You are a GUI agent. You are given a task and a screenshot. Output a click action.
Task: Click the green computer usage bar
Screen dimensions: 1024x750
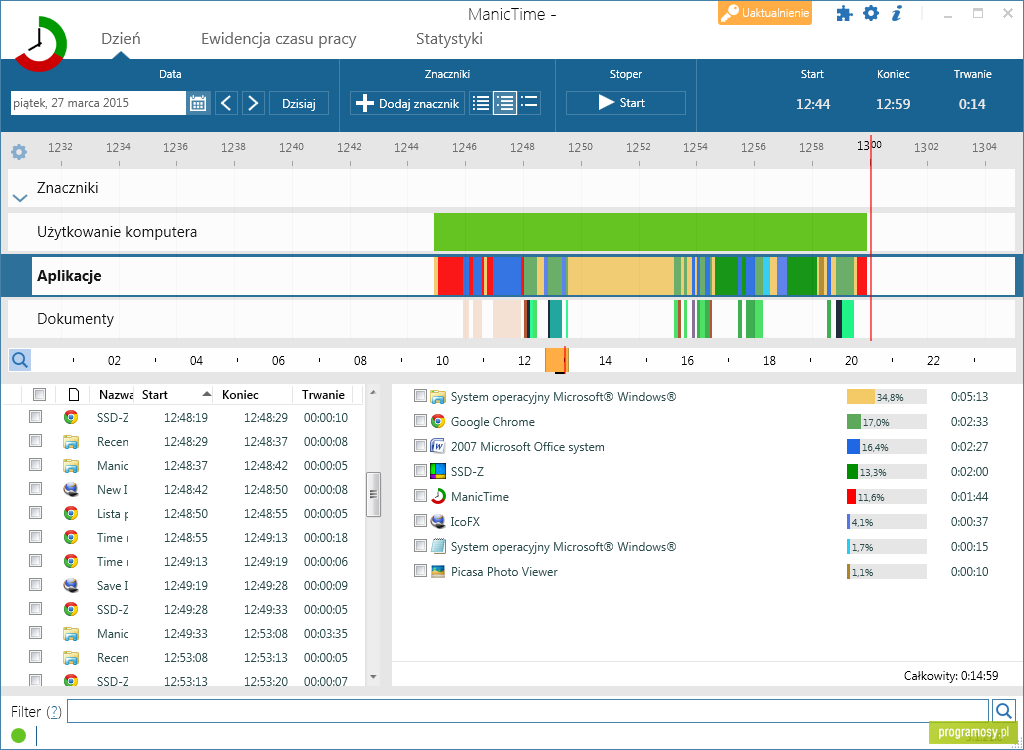click(x=650, y=231)
